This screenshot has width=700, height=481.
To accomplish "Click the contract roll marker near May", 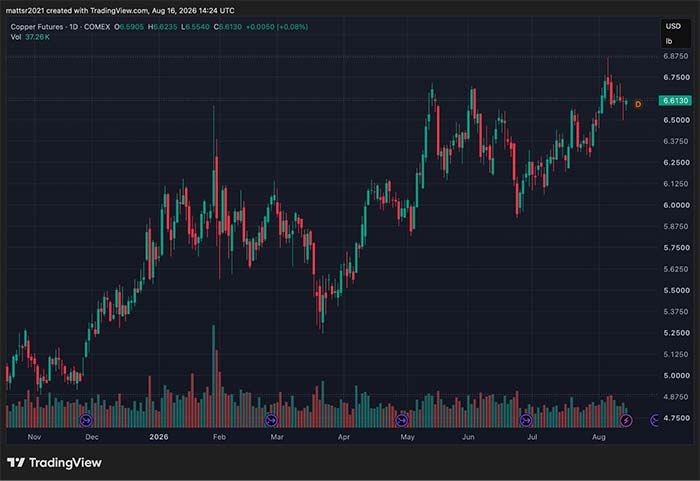I will pyautogui.click(x=401, y=420).
